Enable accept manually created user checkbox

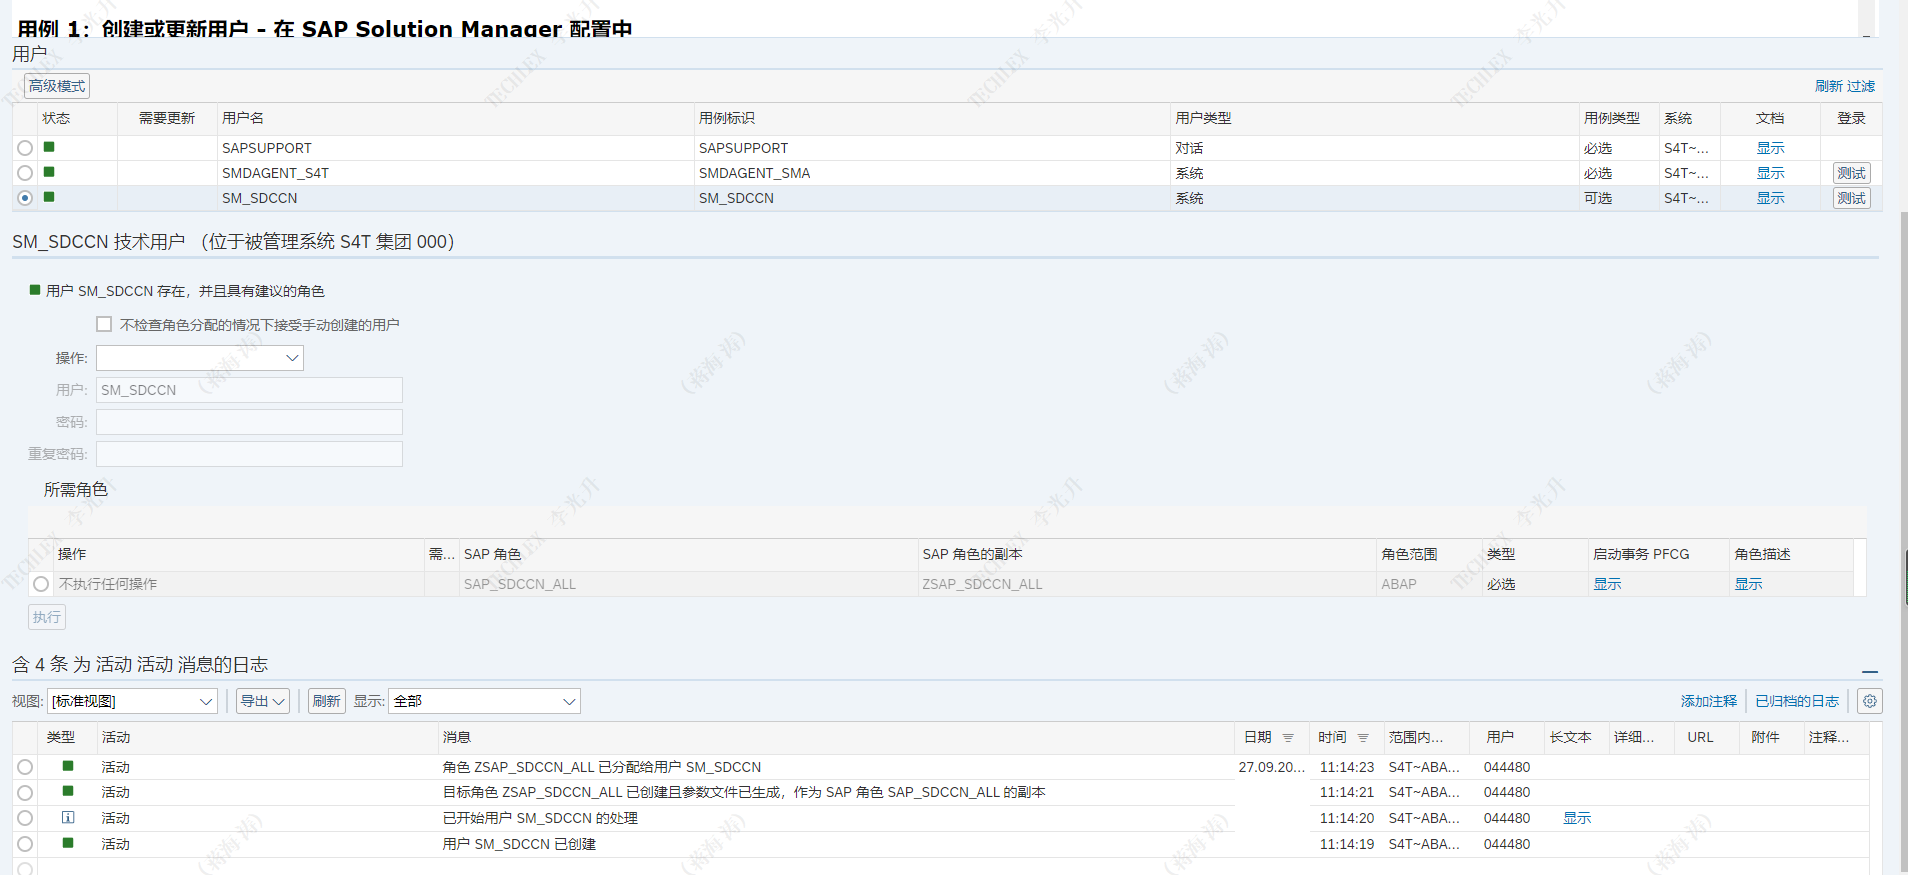point(104,324)
